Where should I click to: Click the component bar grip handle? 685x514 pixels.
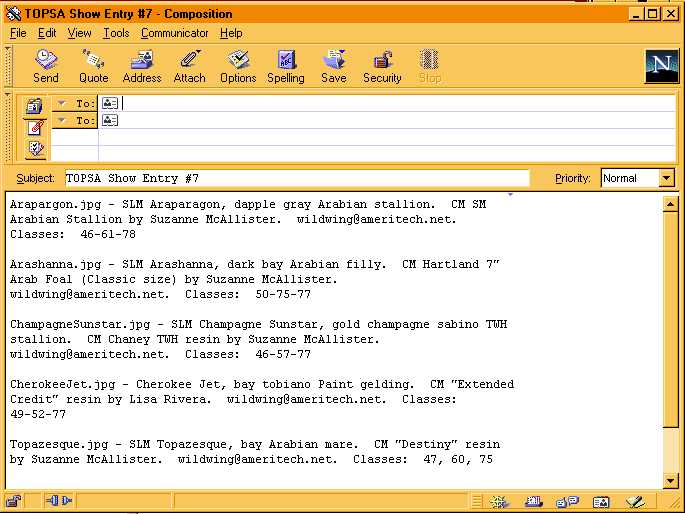477,502
